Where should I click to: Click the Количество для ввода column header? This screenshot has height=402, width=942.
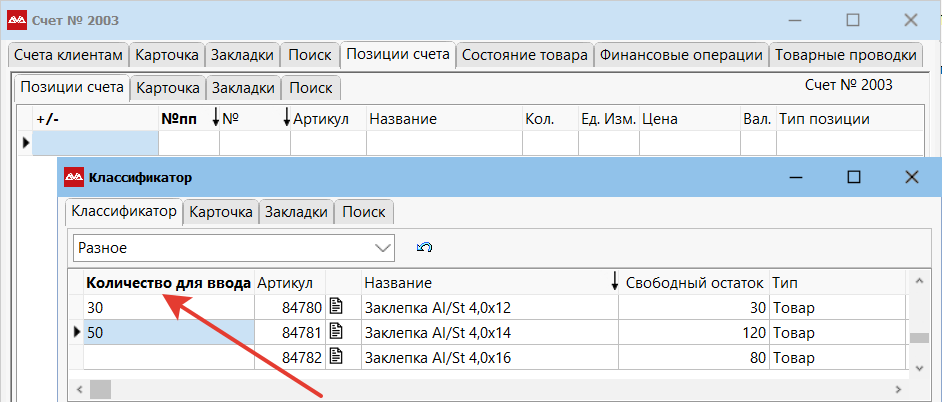pos(169,283)
